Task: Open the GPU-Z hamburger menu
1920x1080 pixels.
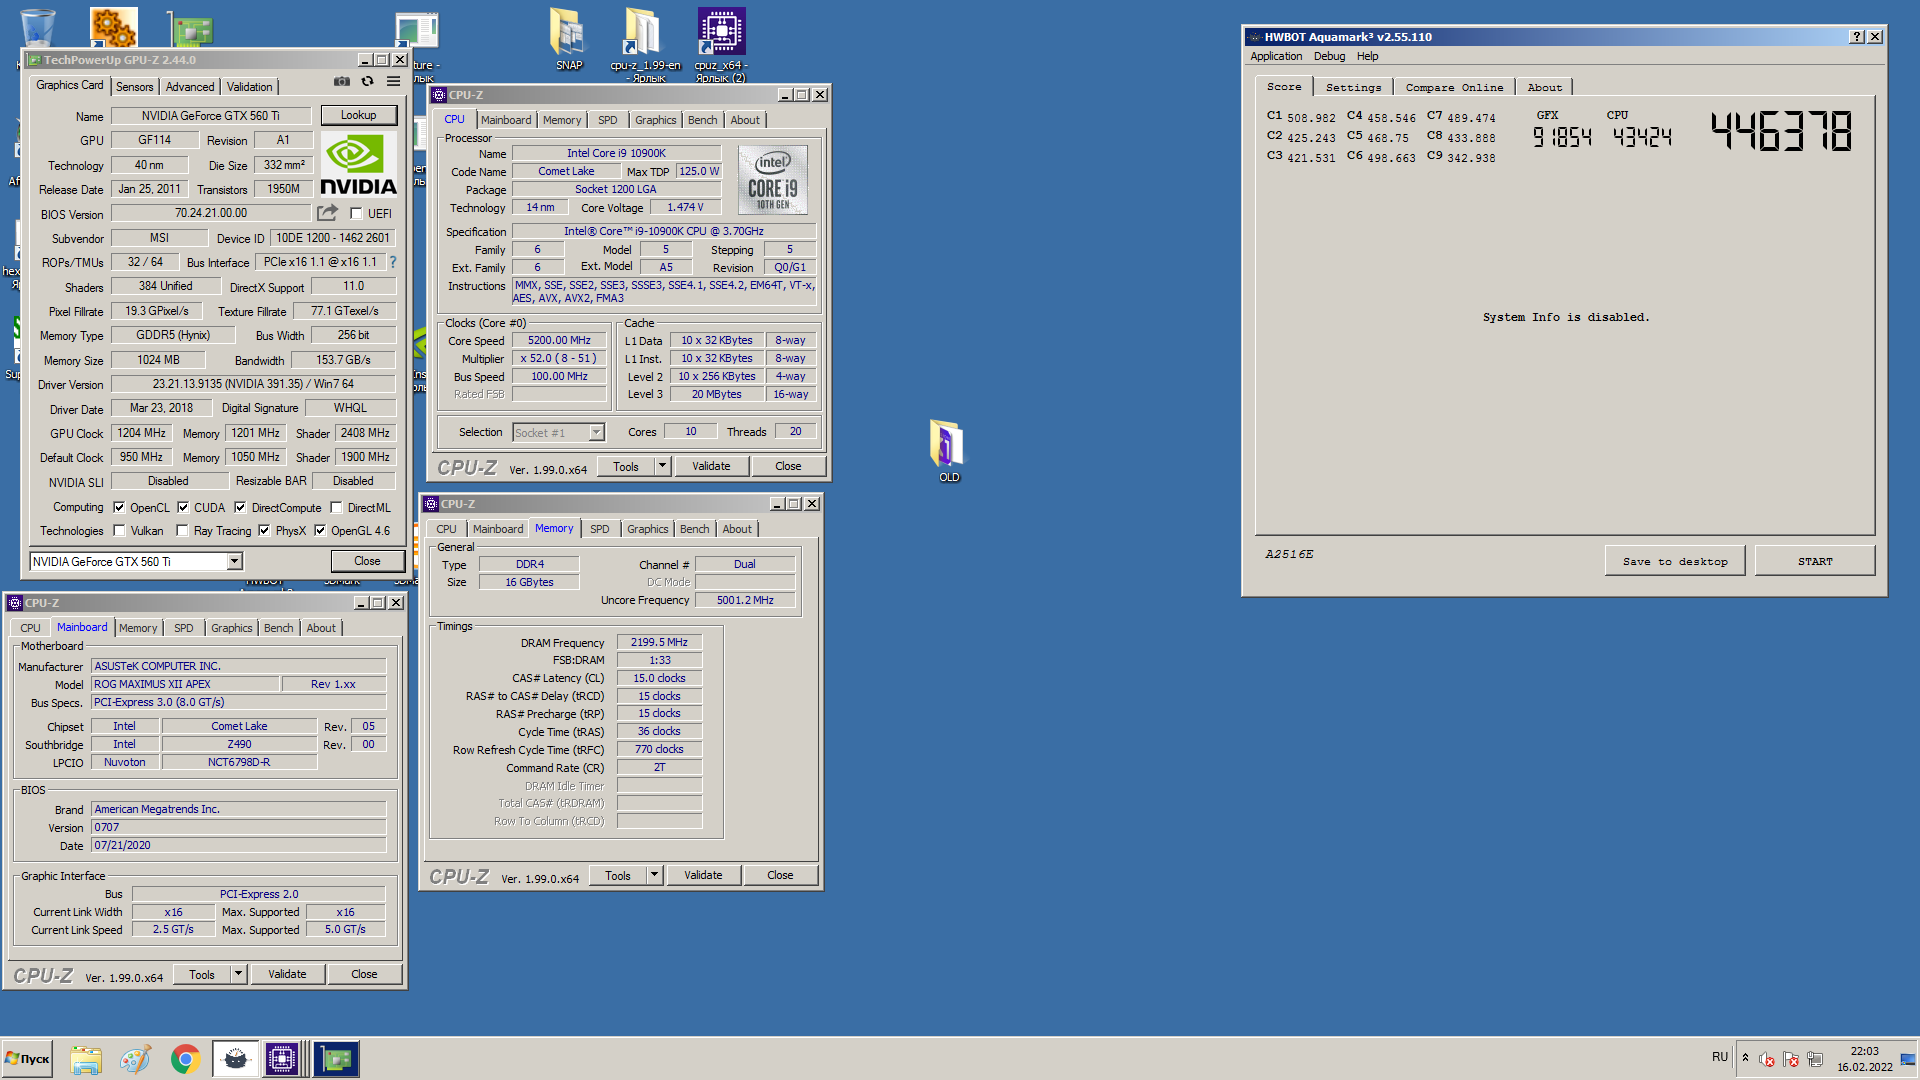Action: [394, 82]
